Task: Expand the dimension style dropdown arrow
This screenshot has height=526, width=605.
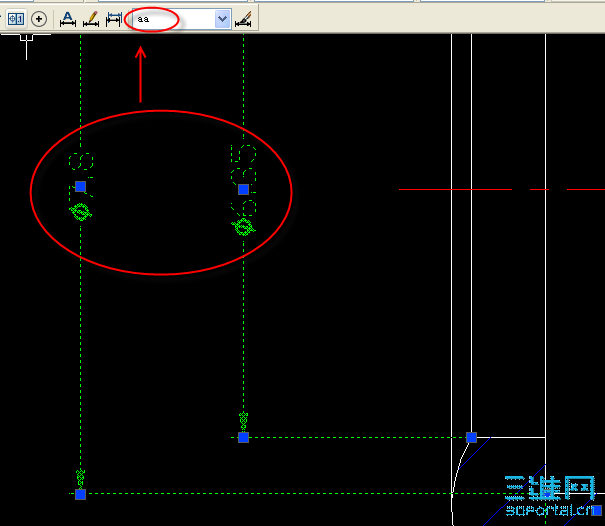Action: click(222, 19)
